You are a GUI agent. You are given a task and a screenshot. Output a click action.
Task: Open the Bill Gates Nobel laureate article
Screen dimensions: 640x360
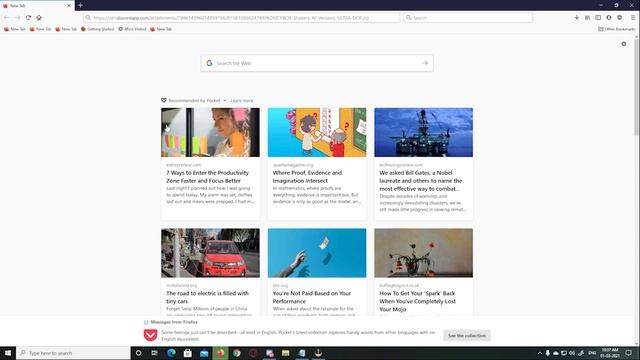(x=420, y=181)
